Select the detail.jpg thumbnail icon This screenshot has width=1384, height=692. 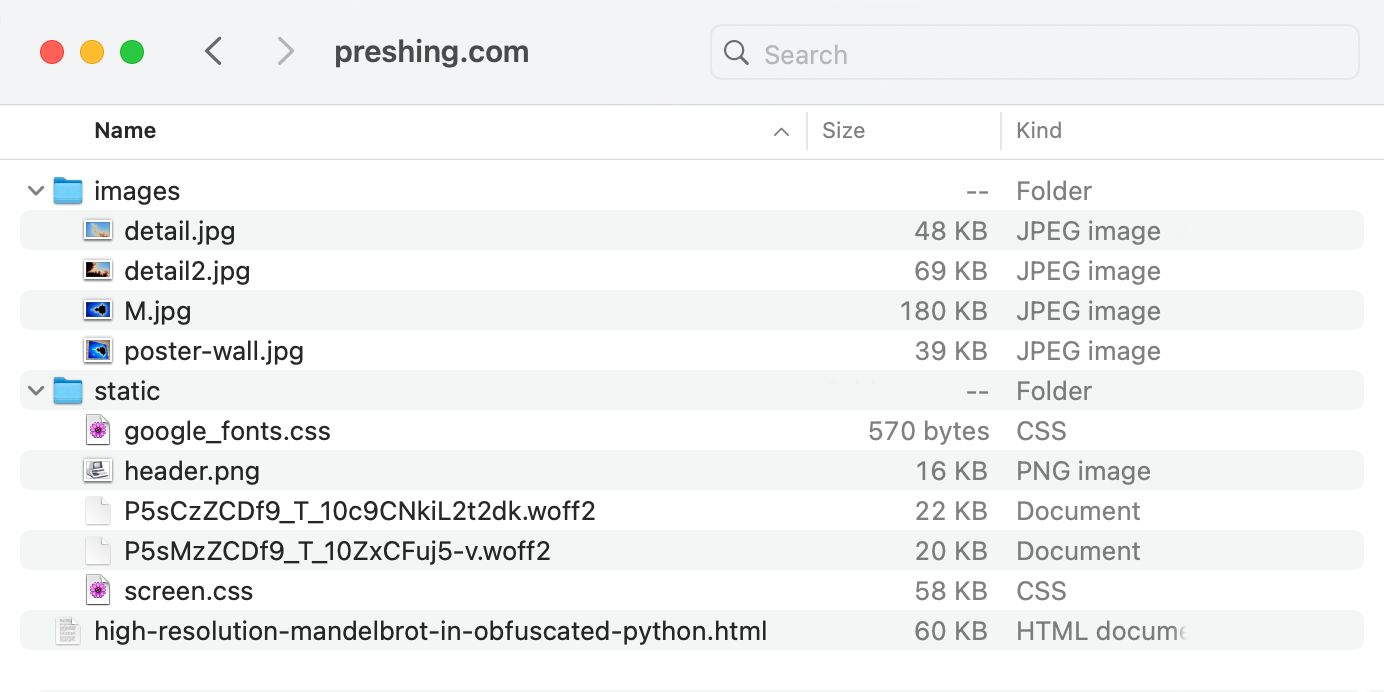click(x=98, y=231)
